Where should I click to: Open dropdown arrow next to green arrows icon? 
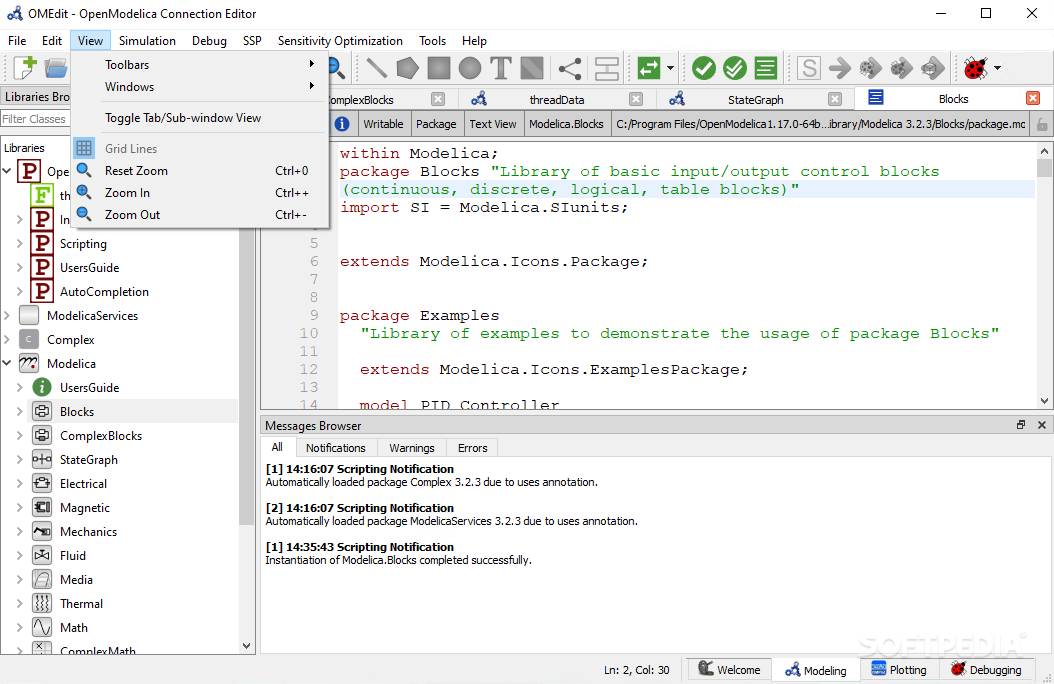[670, 68]
